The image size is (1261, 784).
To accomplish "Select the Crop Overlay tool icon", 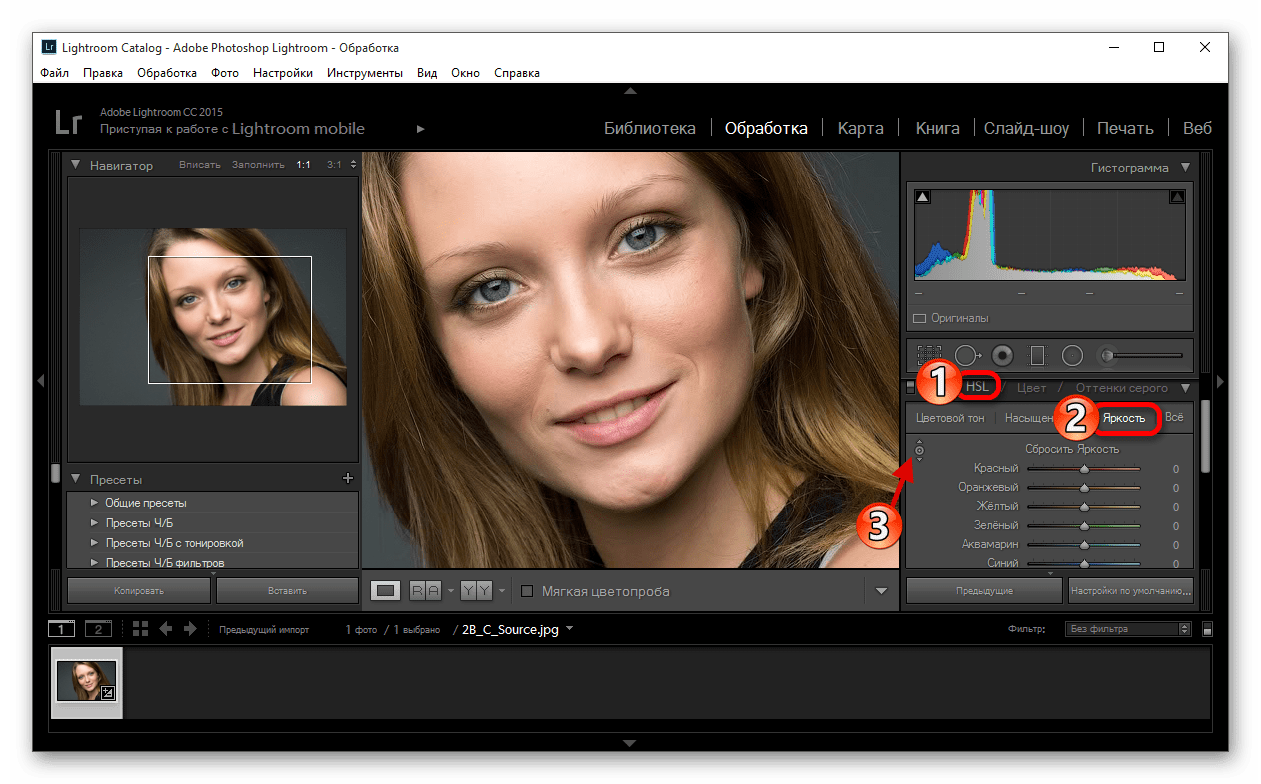I will [929, 355].
